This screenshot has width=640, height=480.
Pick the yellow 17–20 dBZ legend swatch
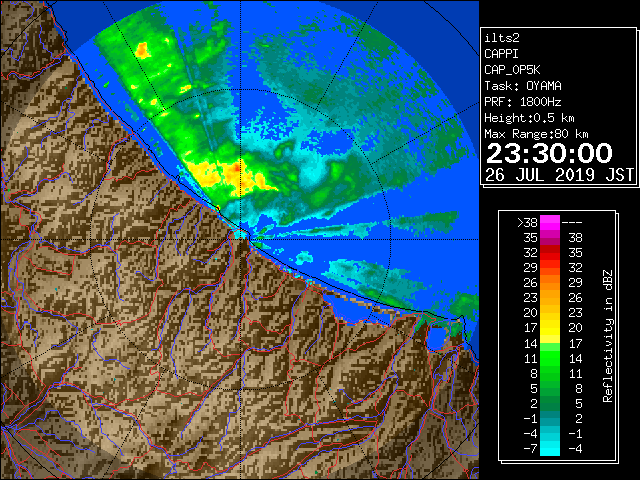[550, 328]
